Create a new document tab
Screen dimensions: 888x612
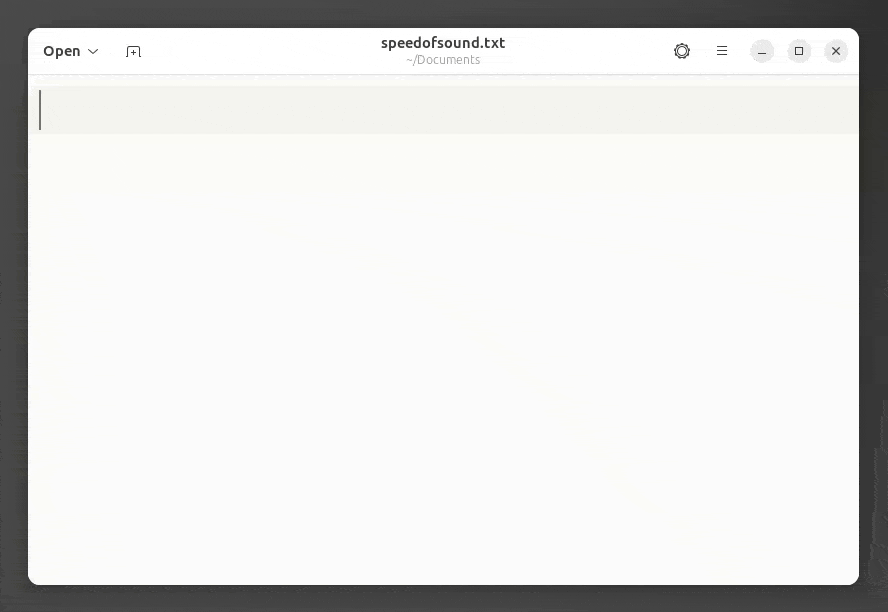point(133,52)
